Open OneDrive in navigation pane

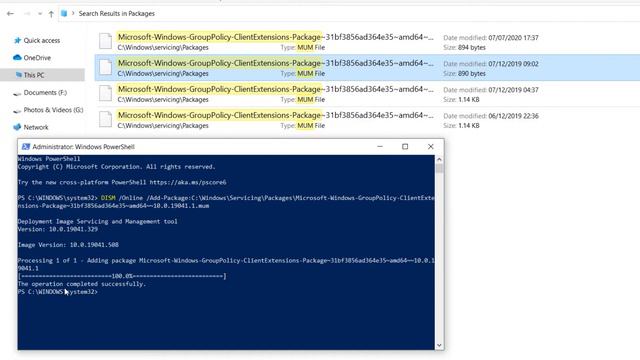click(37, 58)
